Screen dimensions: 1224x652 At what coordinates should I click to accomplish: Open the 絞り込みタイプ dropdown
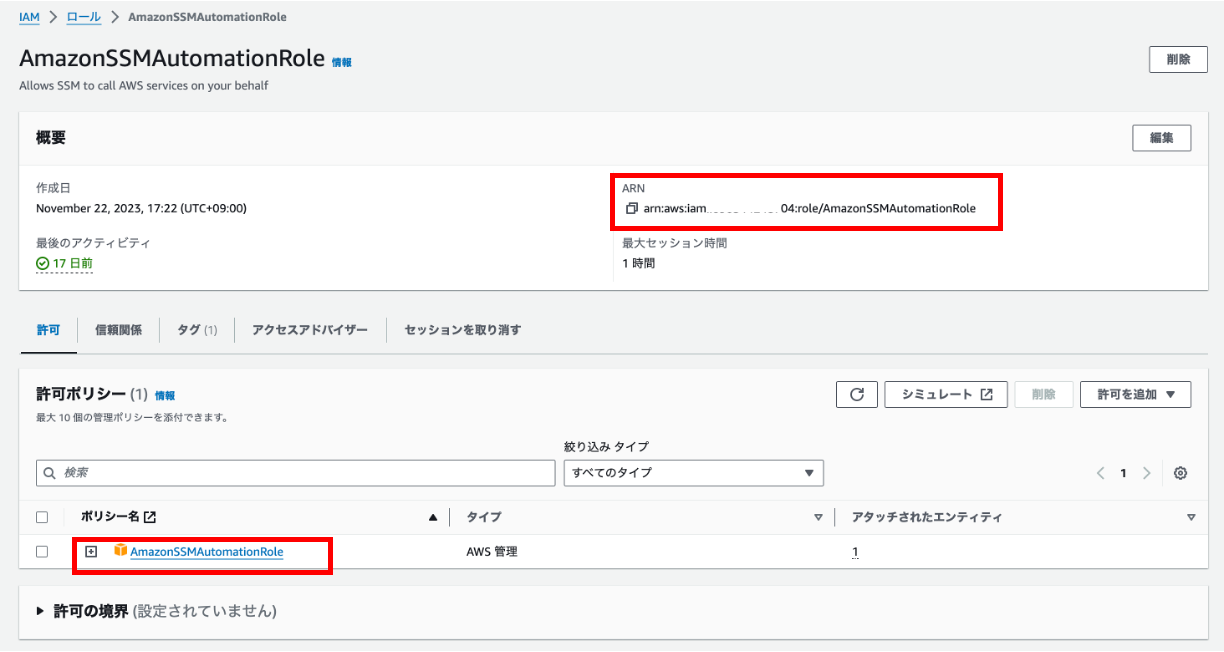pyautogui.click(x=693, y=473)
